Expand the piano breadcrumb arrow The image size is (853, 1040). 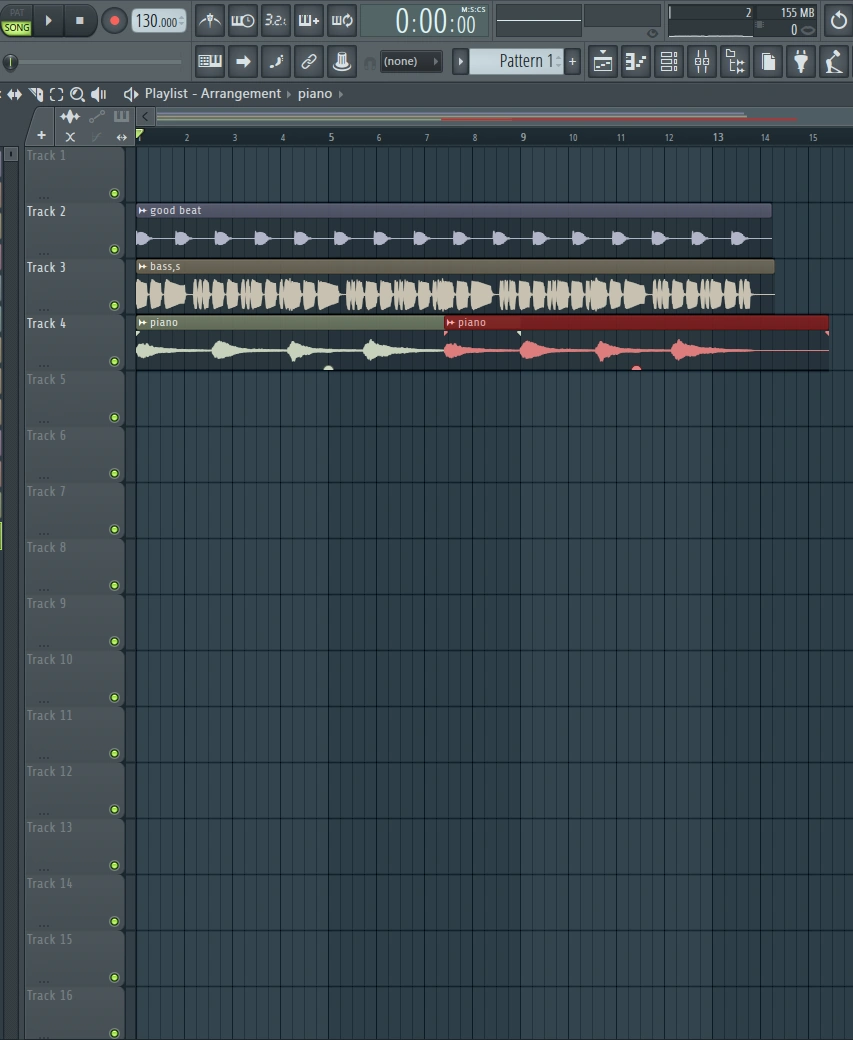(x=340, y=93)
